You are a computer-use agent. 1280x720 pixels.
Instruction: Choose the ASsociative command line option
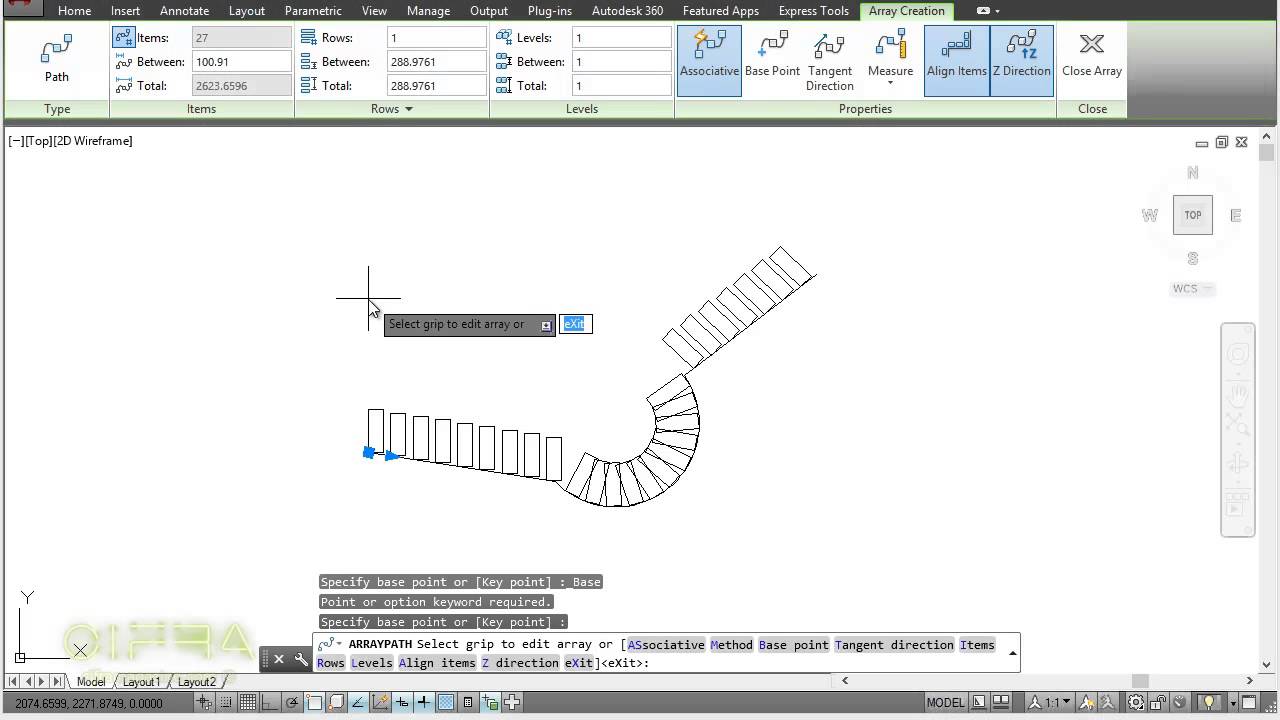click(x=665, y=645)
